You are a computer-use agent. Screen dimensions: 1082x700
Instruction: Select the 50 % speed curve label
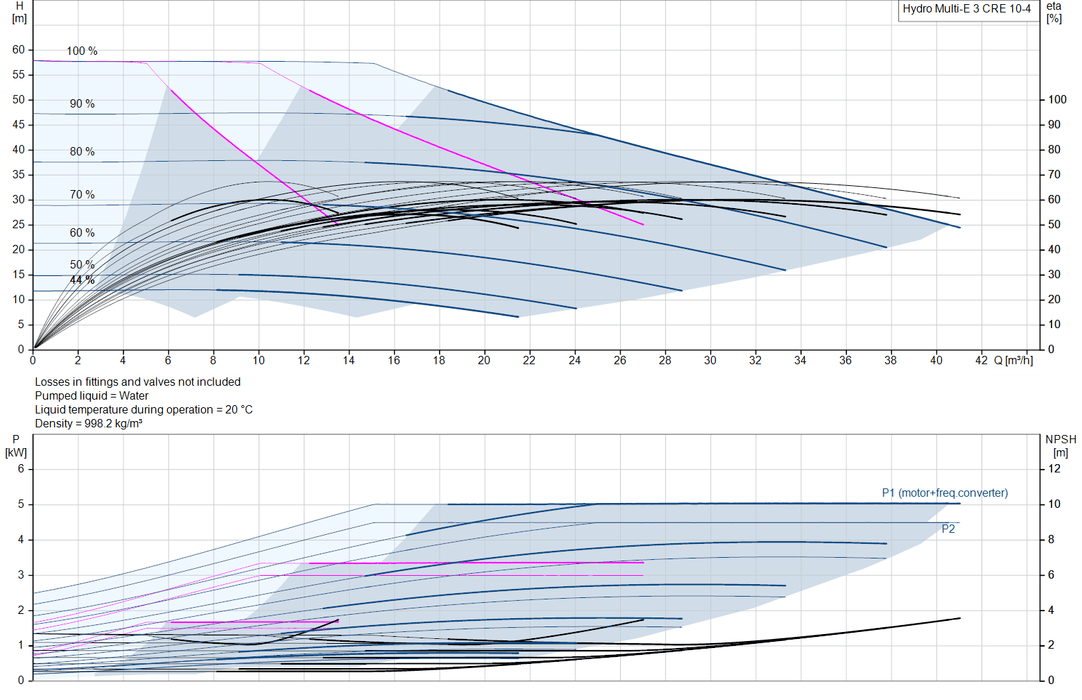coord(81,264)
